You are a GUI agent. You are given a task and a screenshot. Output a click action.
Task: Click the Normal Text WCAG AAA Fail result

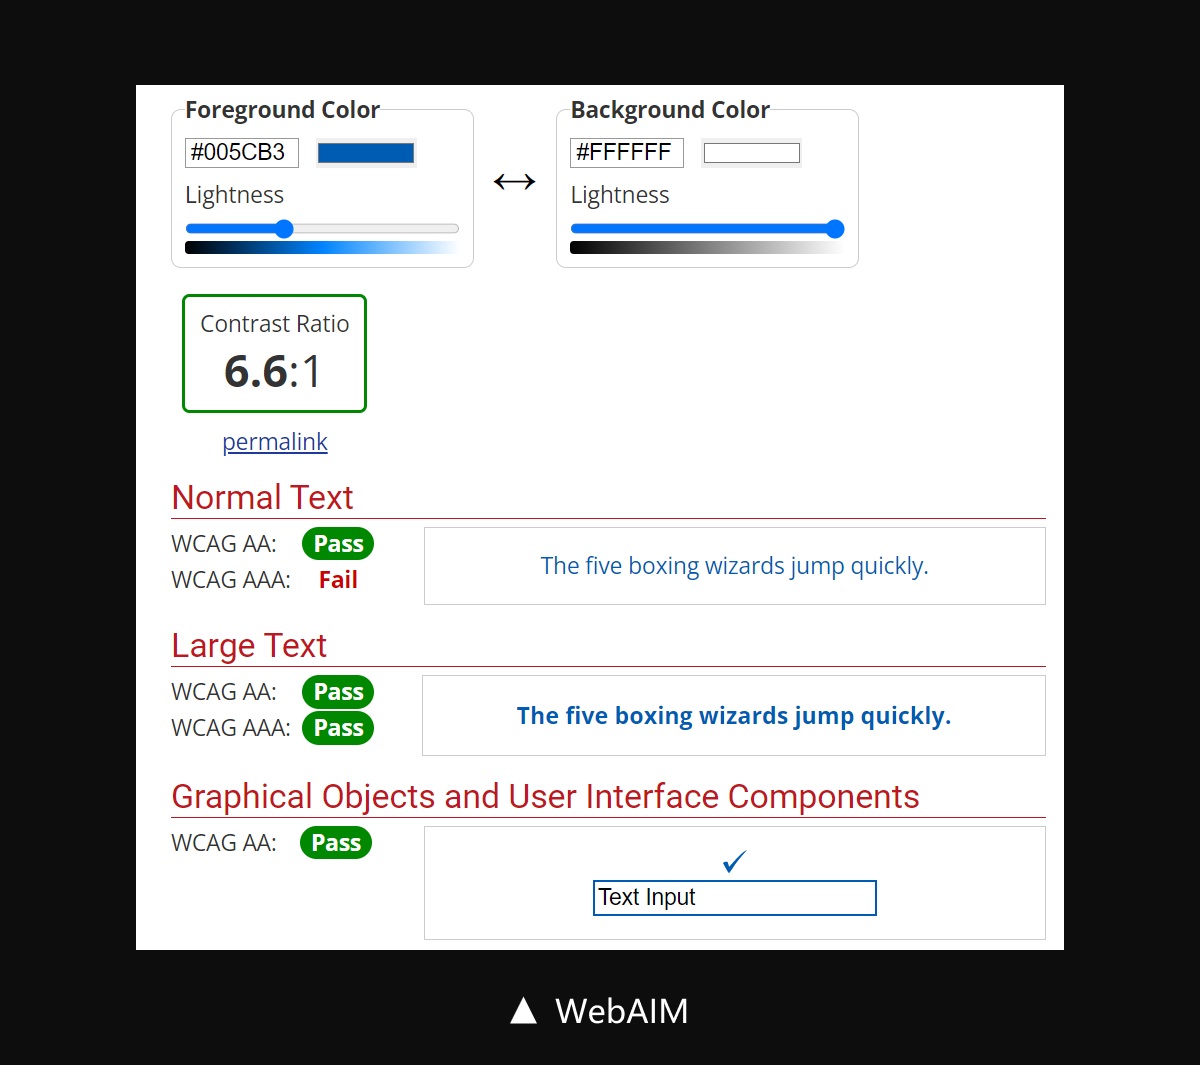click(338, 580)
